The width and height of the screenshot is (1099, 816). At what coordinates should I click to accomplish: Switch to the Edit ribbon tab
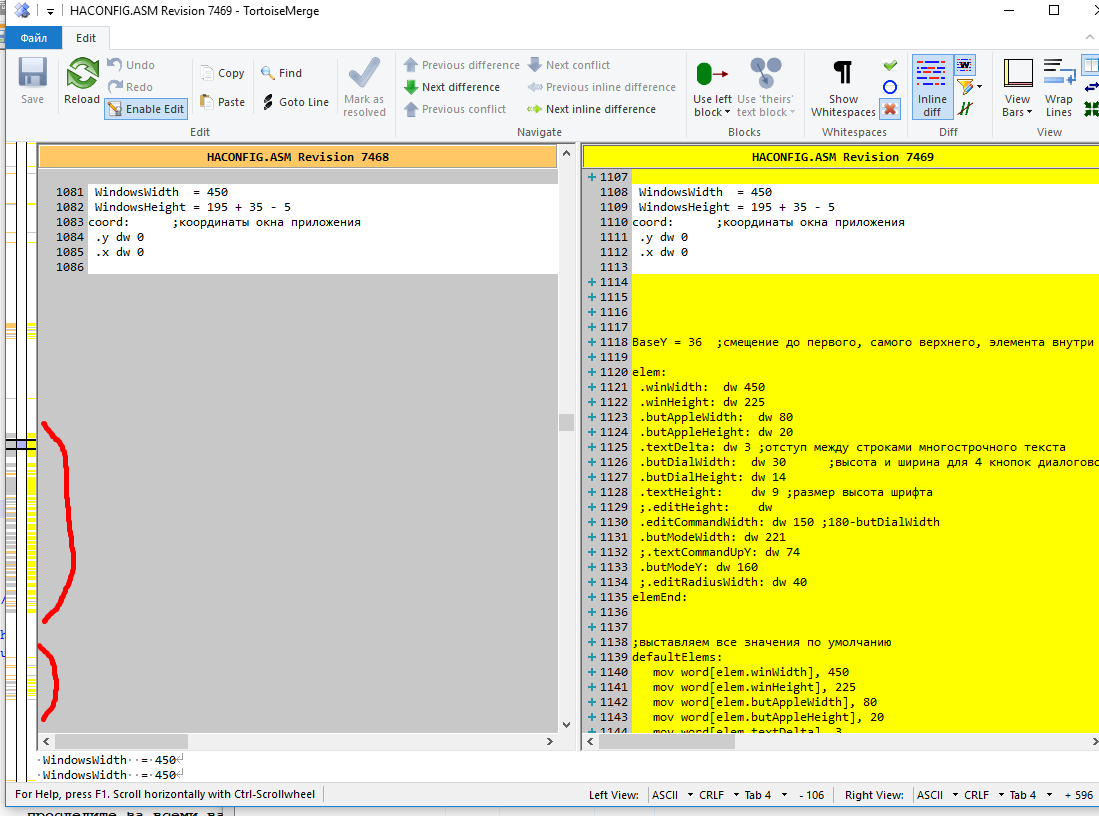click(86, 38)
